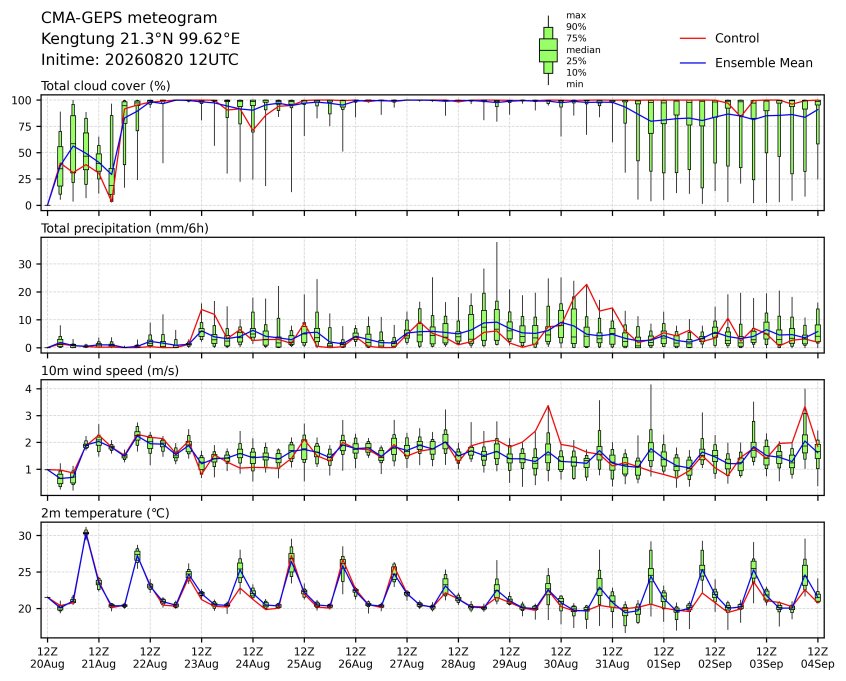Click the Total precipitation (mm/6h) panel title

tap(125, 228)
